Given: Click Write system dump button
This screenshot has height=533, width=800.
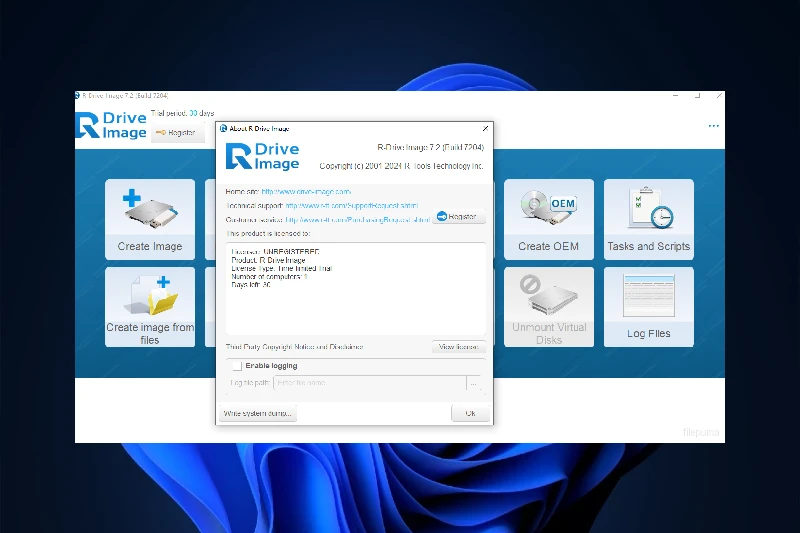Looking at the screenshot, I should (x=258, y=413).
